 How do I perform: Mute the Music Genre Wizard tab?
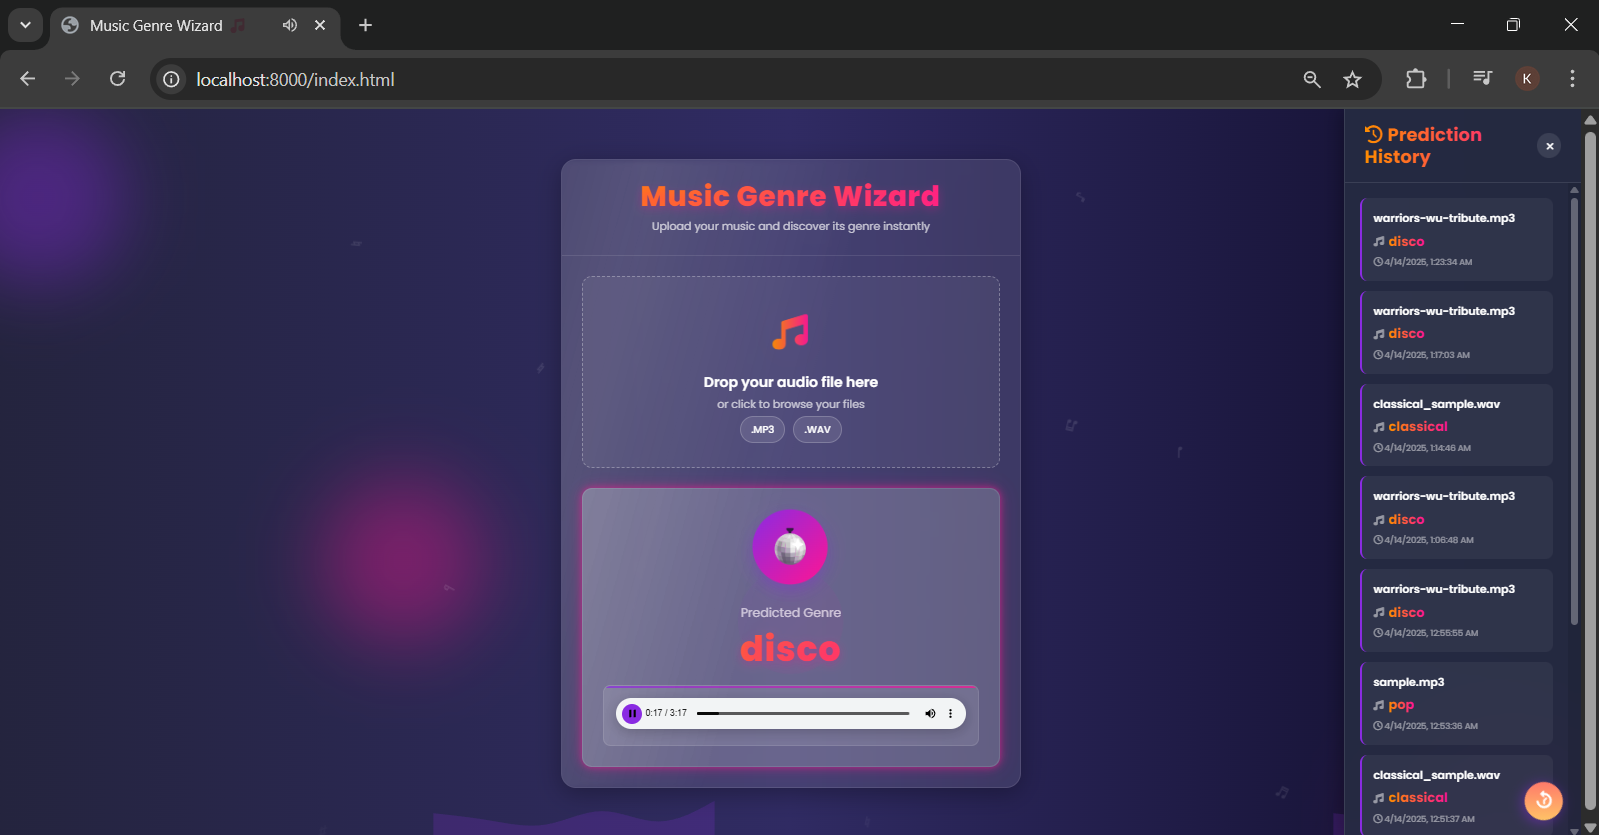click(x=290, y=25)
